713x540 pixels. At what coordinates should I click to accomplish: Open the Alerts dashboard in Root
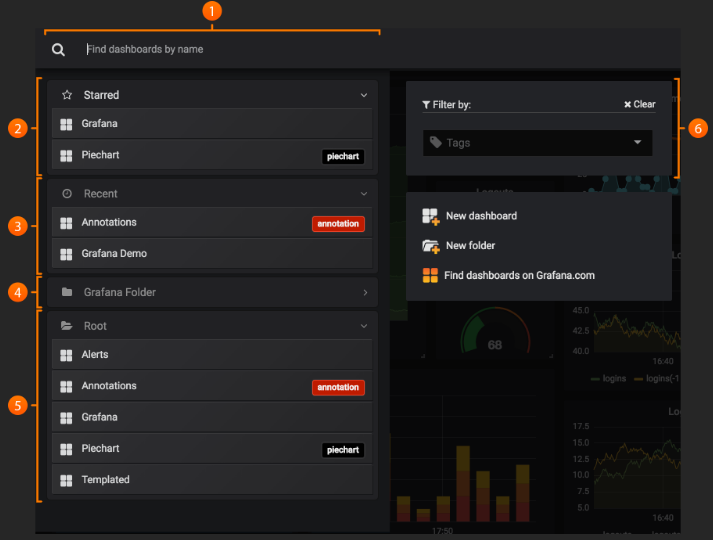[x=95, y=355]
